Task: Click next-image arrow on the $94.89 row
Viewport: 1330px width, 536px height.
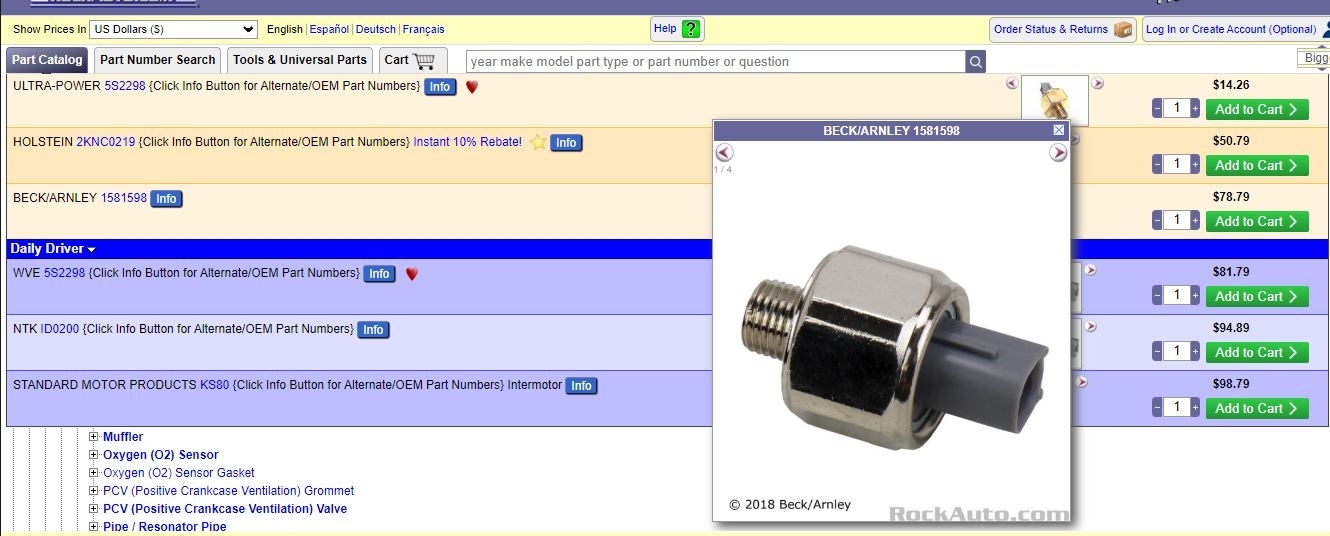Action: pos(1091,326)
